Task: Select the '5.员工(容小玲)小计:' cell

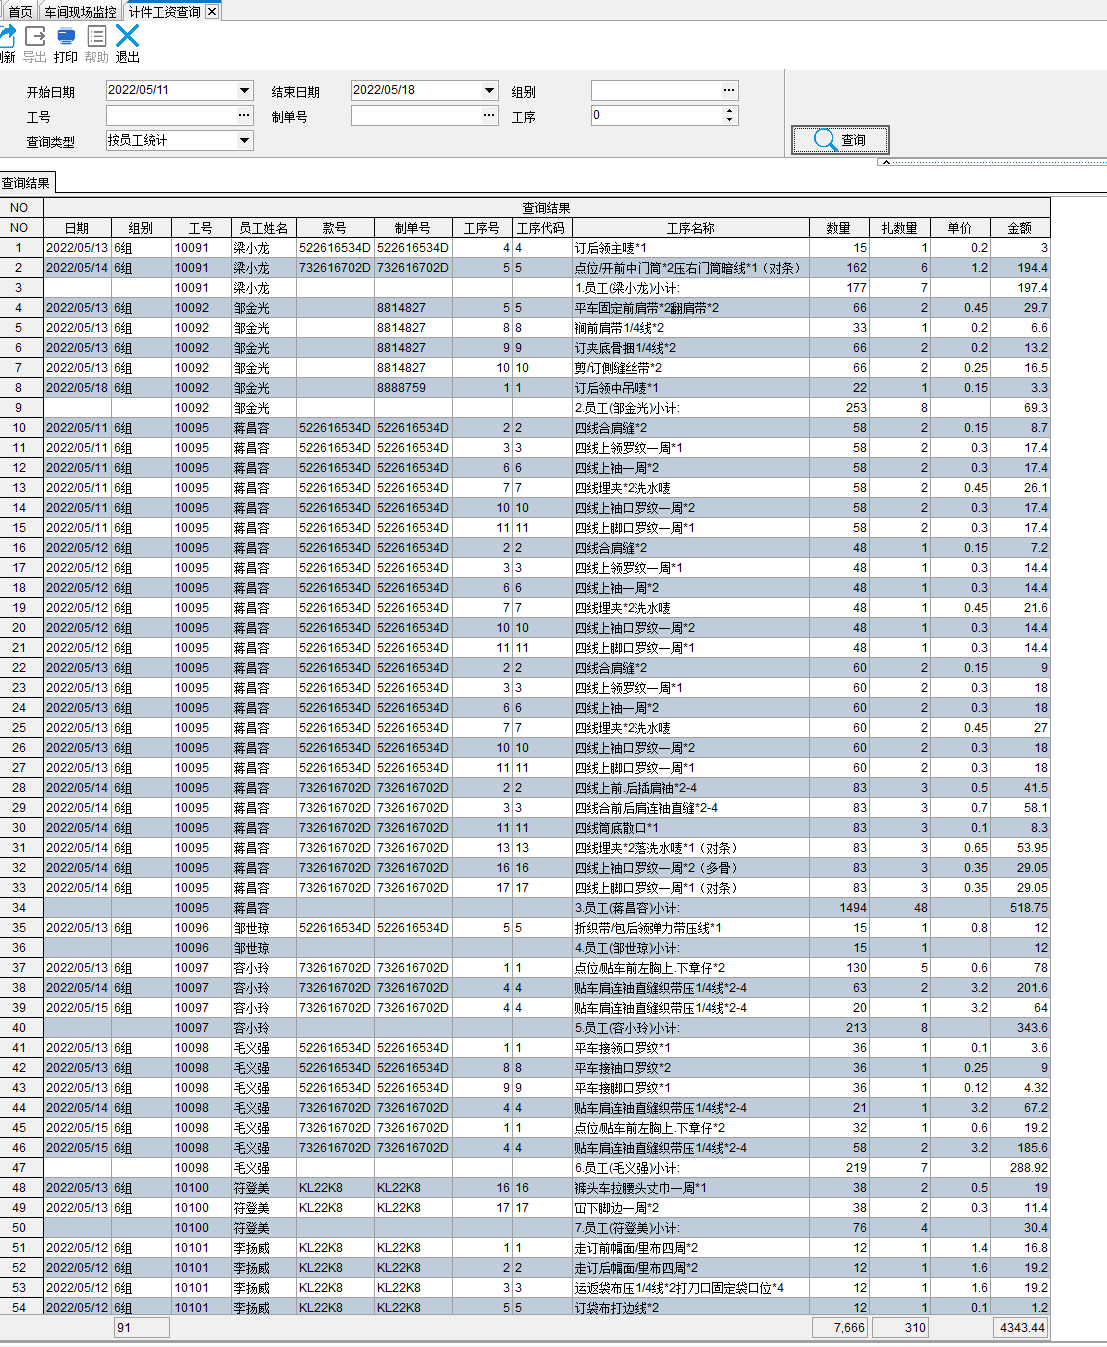Action: (690, 1028)
